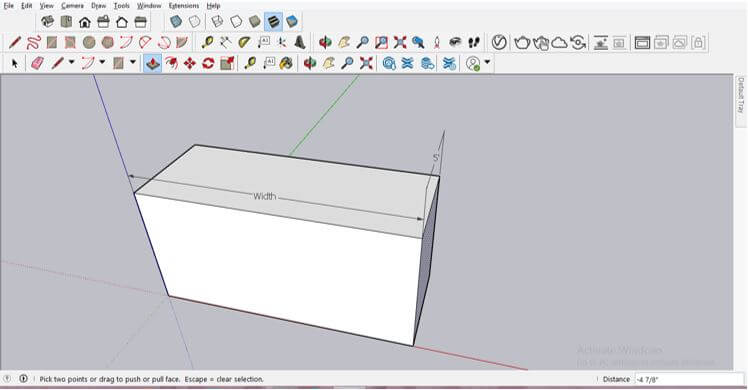
Task: Select the Rotate tool
Action: click(208, 63)
